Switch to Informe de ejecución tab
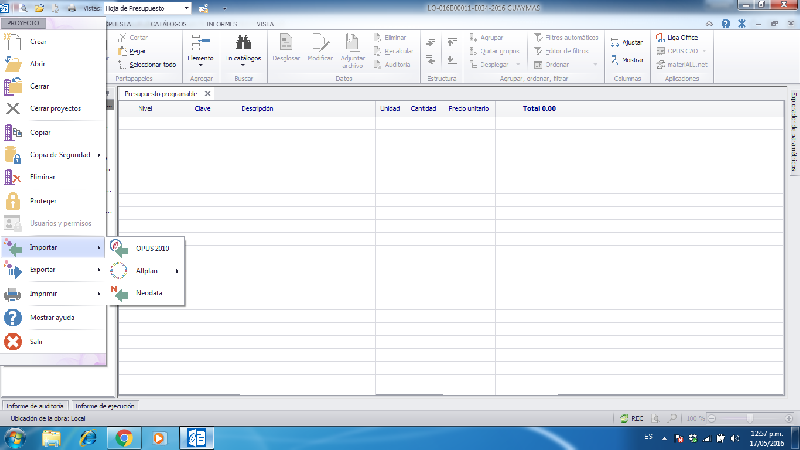This screenshot has height=450, width=800. tap(104, 406)
